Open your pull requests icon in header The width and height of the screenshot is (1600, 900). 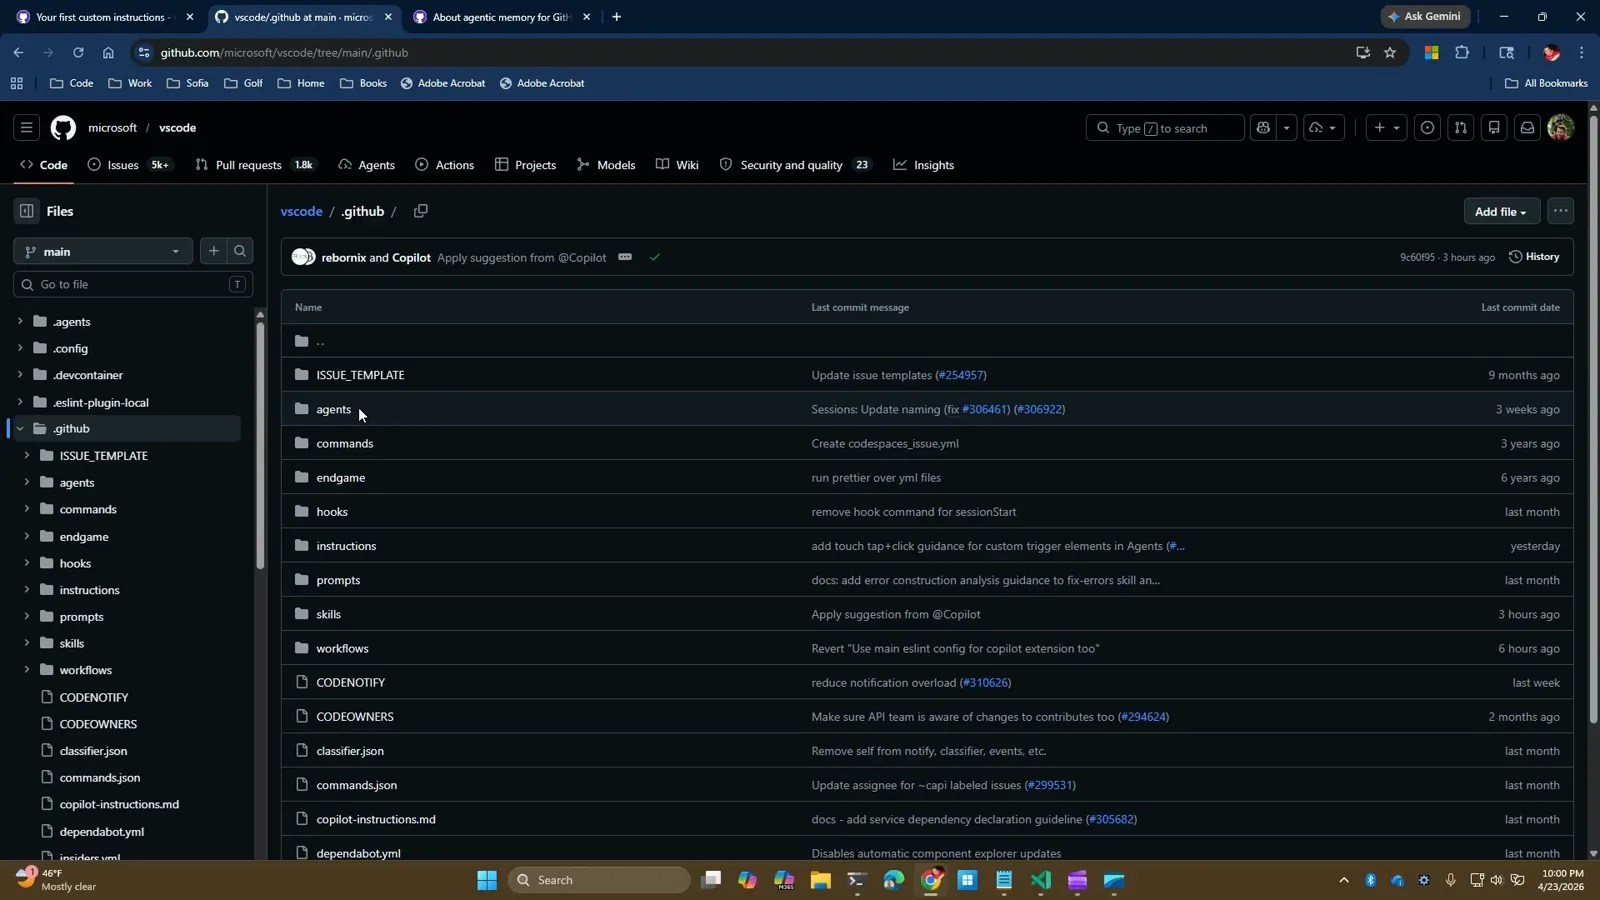[x=1461, y=128]
